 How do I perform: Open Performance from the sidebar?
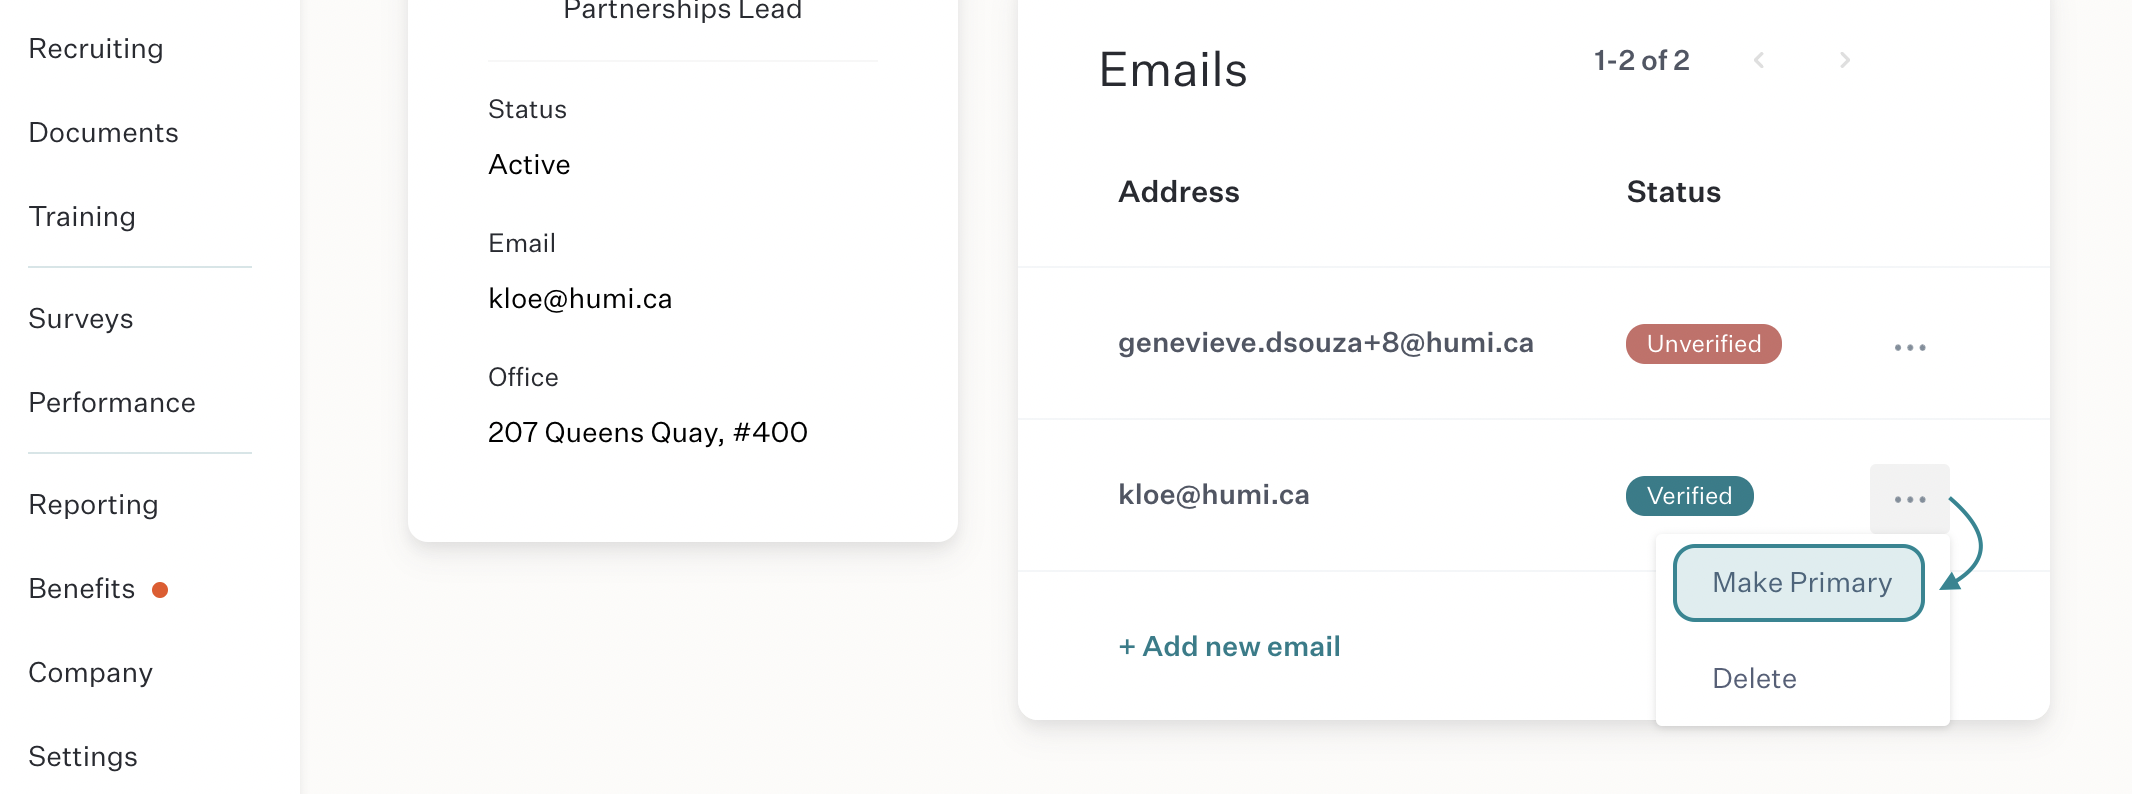tap(112, 403)
